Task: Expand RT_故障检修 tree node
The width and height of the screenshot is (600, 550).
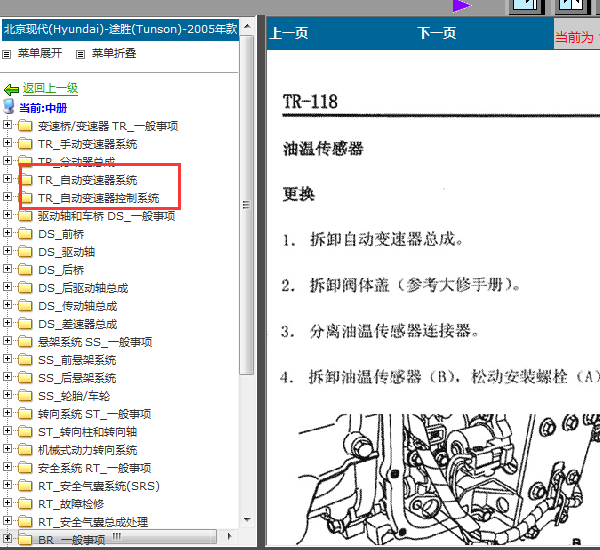Action: click(x=7, y=502)
